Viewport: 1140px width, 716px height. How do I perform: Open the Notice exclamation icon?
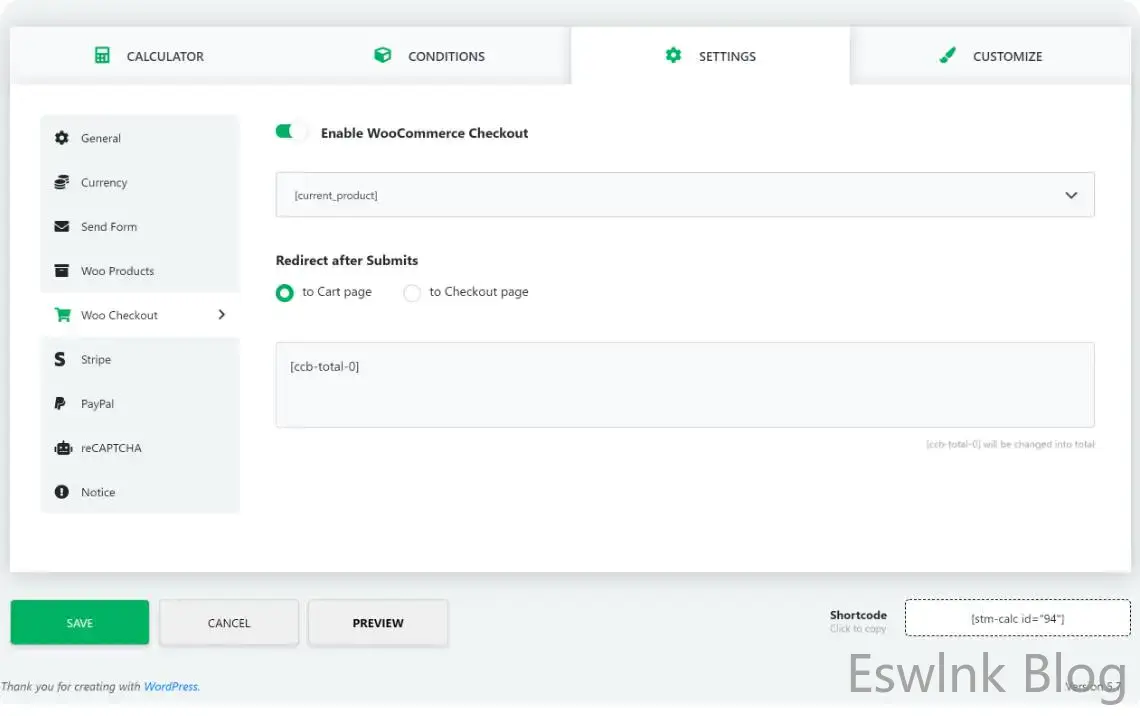click(62, 492)
